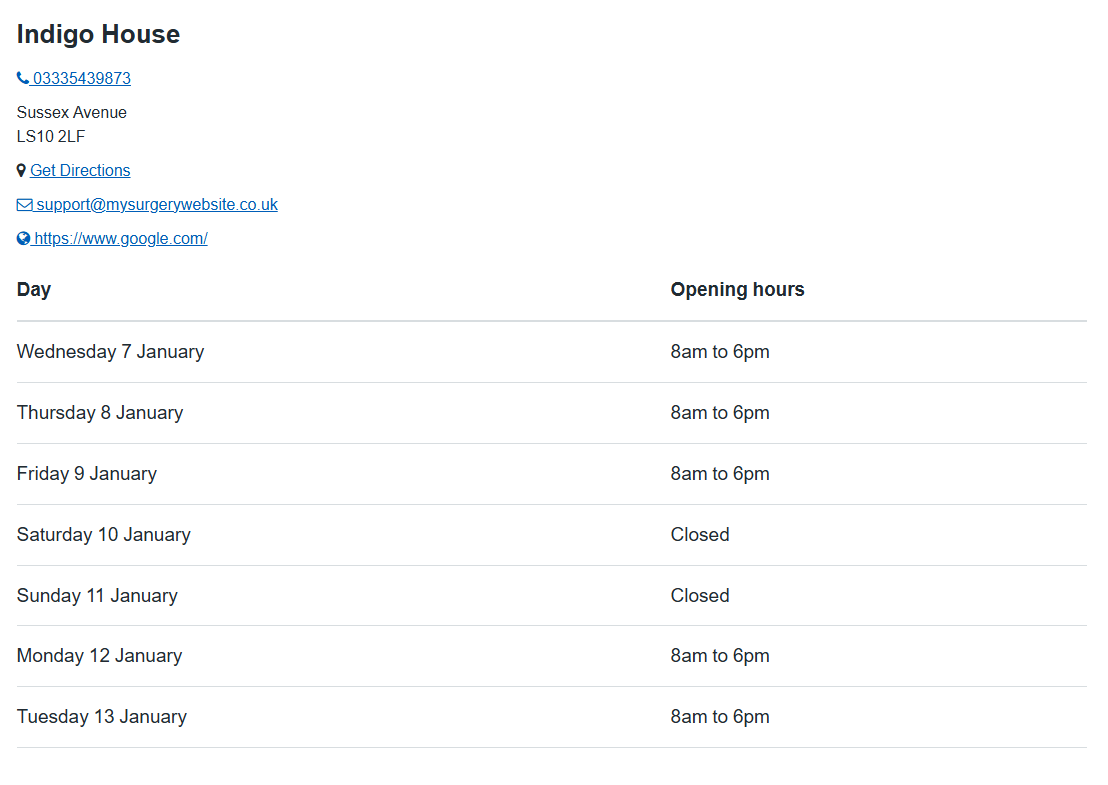Image resolution: width=1108 pixels, height=785 pixels.
Task: Click the Monday 12 January cell
Action: [99, 656]
